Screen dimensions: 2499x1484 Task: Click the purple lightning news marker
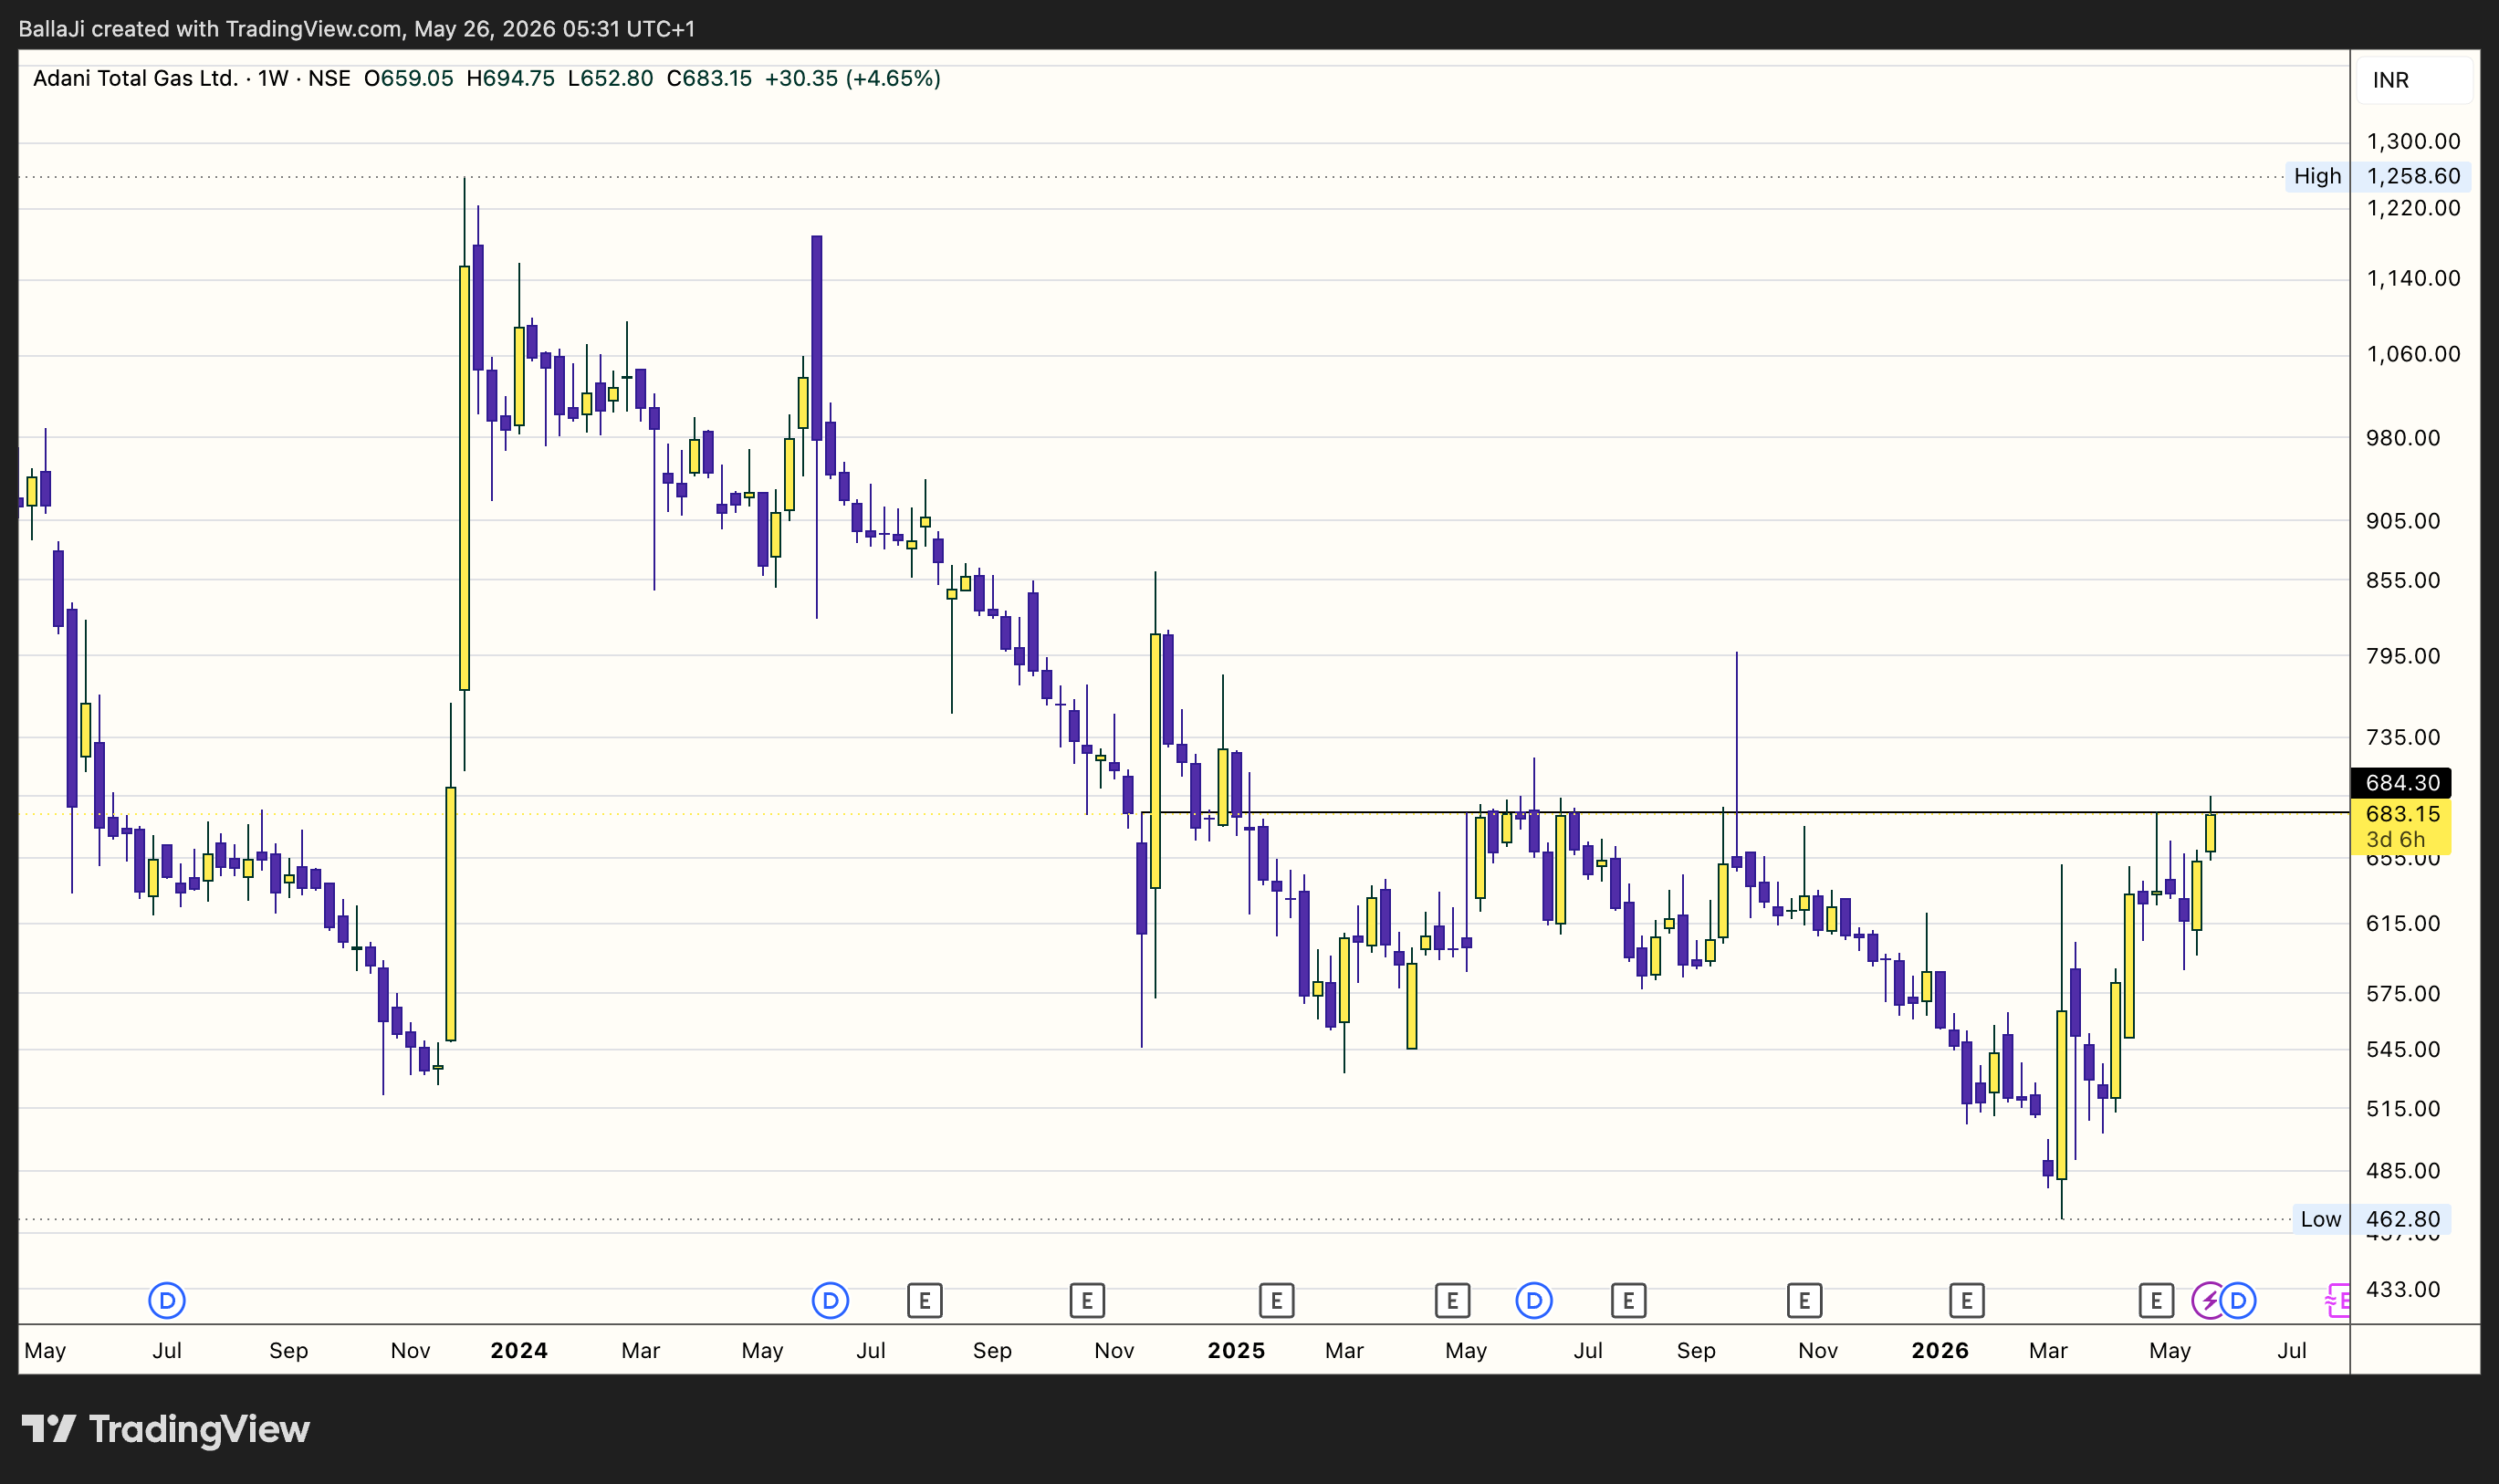pyautogui.click(x=2208, y=1301)
